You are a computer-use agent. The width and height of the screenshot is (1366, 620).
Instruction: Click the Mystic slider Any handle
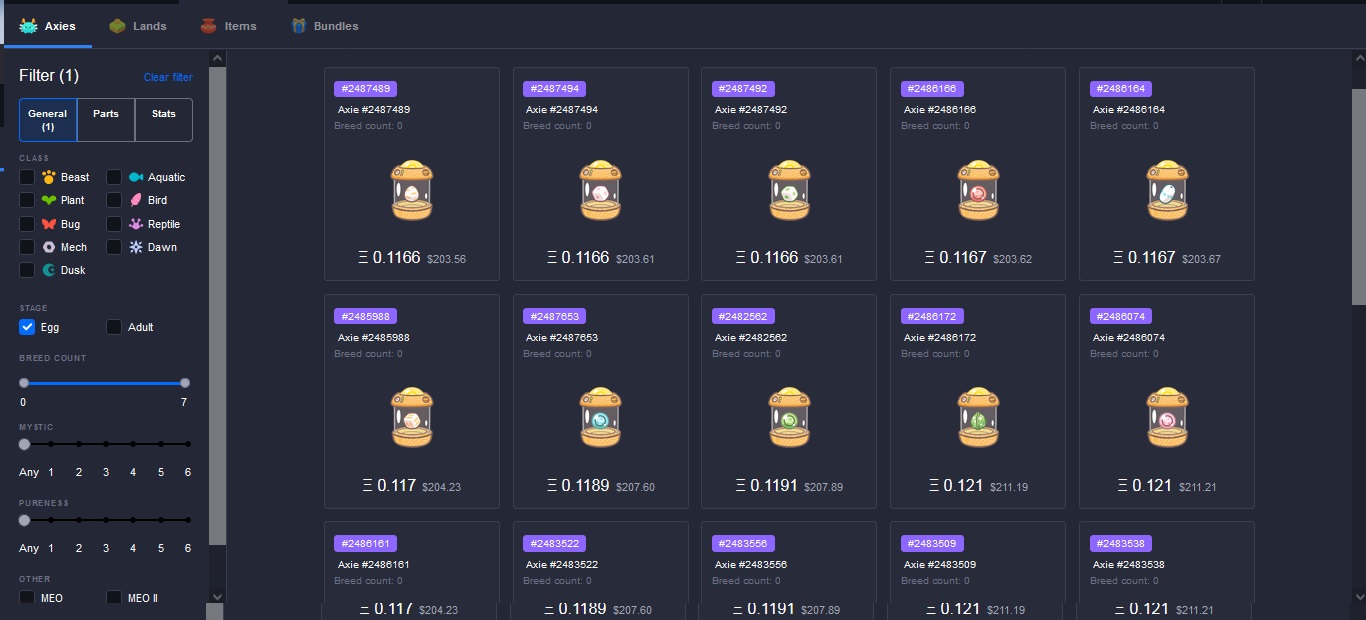[x=24, y=444]
